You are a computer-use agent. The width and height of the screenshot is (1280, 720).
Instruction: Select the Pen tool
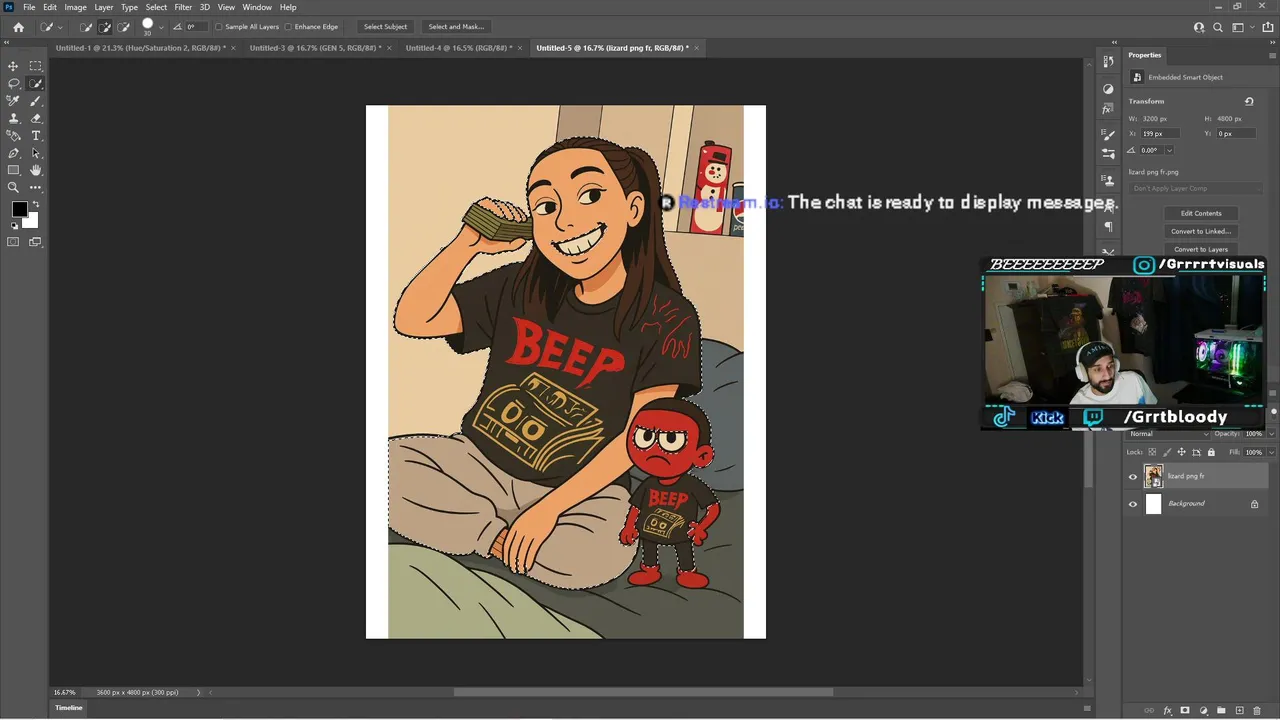tap(13, 153)
